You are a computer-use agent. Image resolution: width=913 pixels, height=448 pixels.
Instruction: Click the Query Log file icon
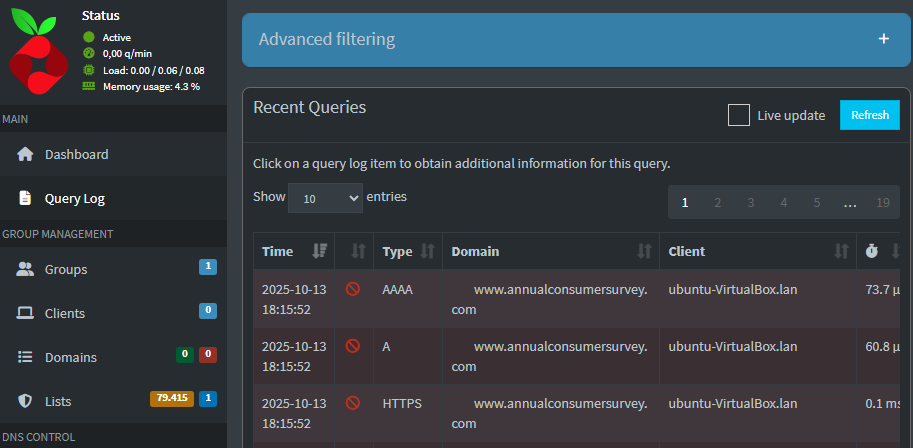26,199
